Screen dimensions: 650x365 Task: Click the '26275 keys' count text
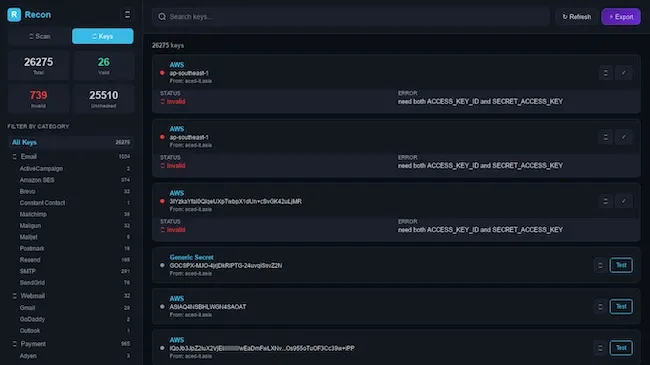(168, 45)
